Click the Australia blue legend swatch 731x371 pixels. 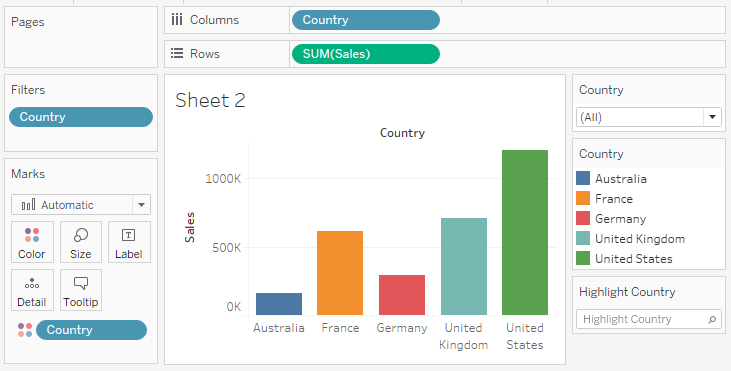[x=583, y=178]
